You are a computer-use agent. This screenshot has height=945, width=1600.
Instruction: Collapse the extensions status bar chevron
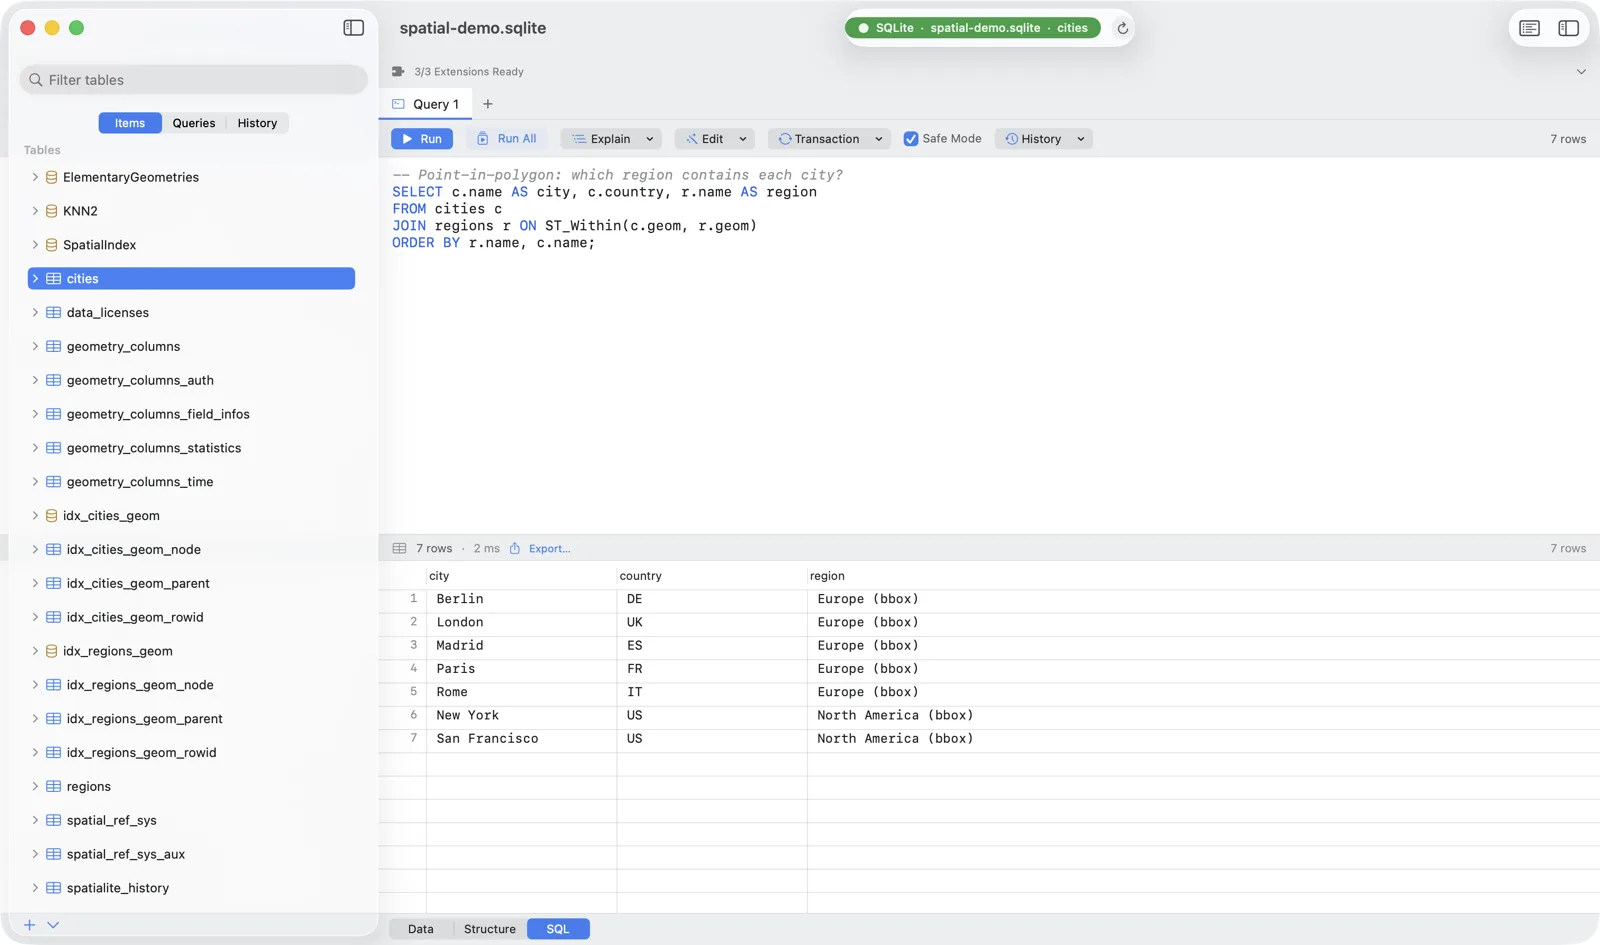[x=1581, y=72]
